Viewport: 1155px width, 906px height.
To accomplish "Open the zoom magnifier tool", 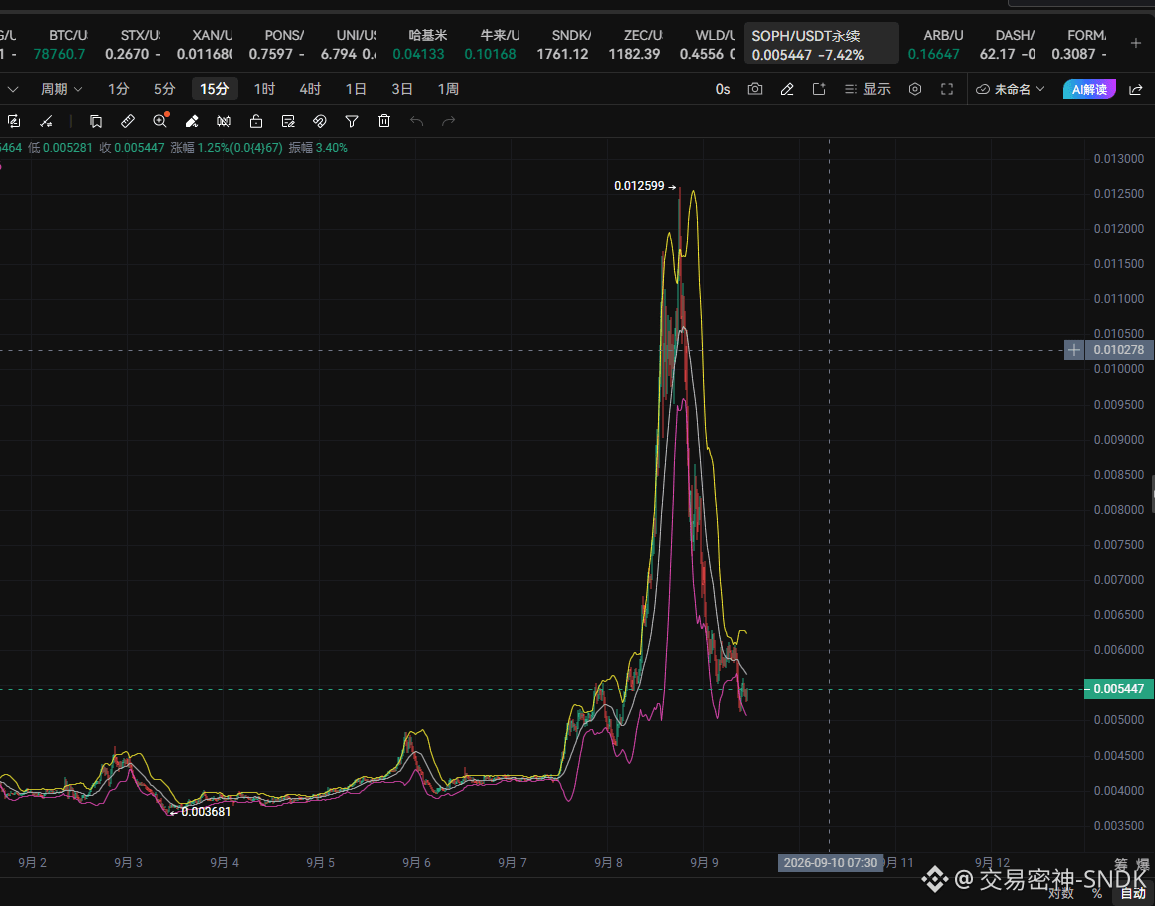I will point(160,121).
